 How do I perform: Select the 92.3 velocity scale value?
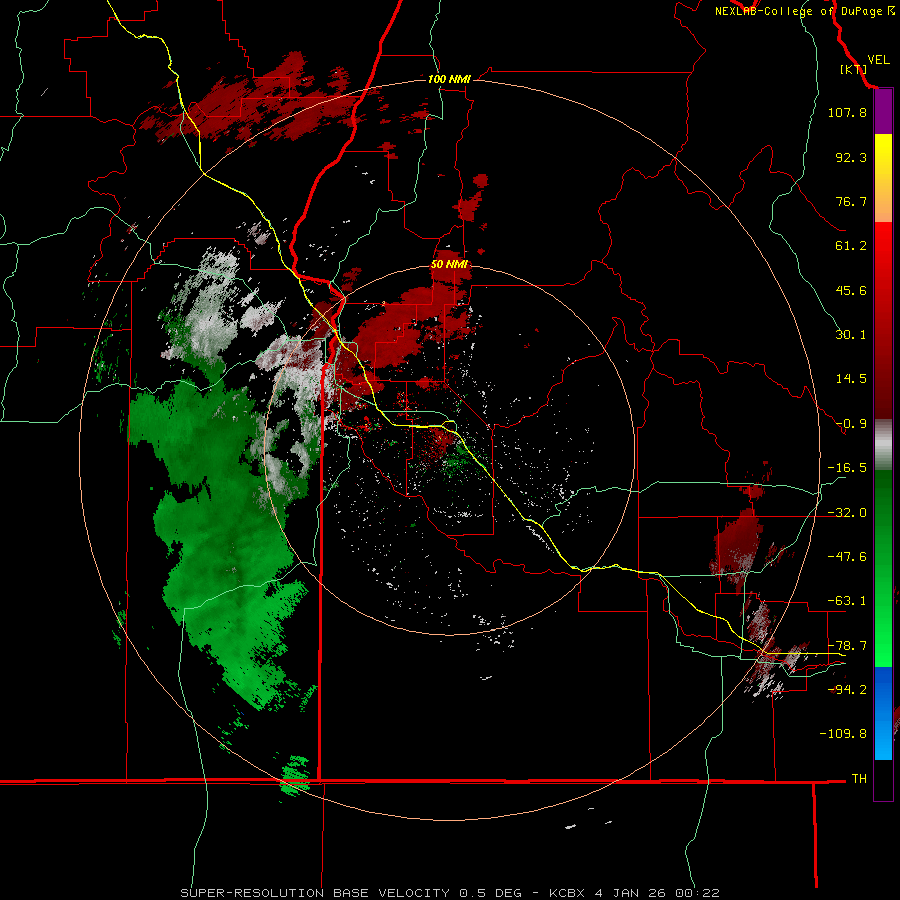click(x=851, y=157)
